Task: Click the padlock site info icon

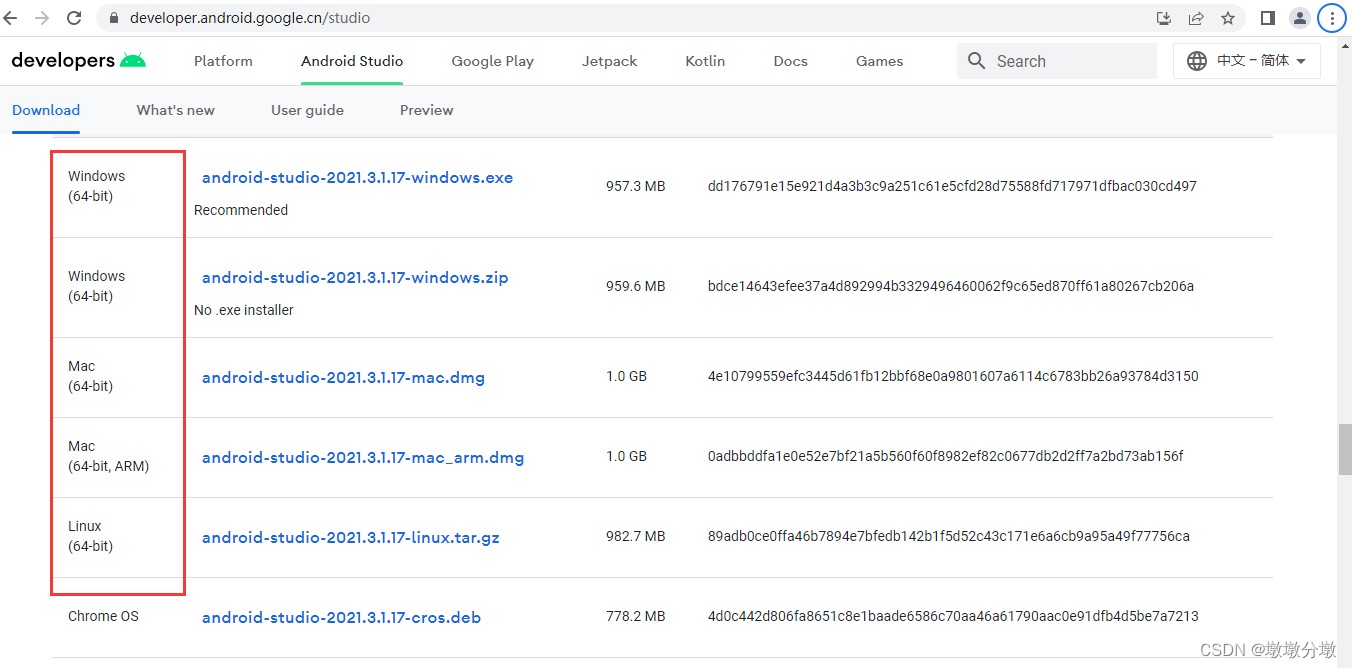Action: click(x=113, y=18)
